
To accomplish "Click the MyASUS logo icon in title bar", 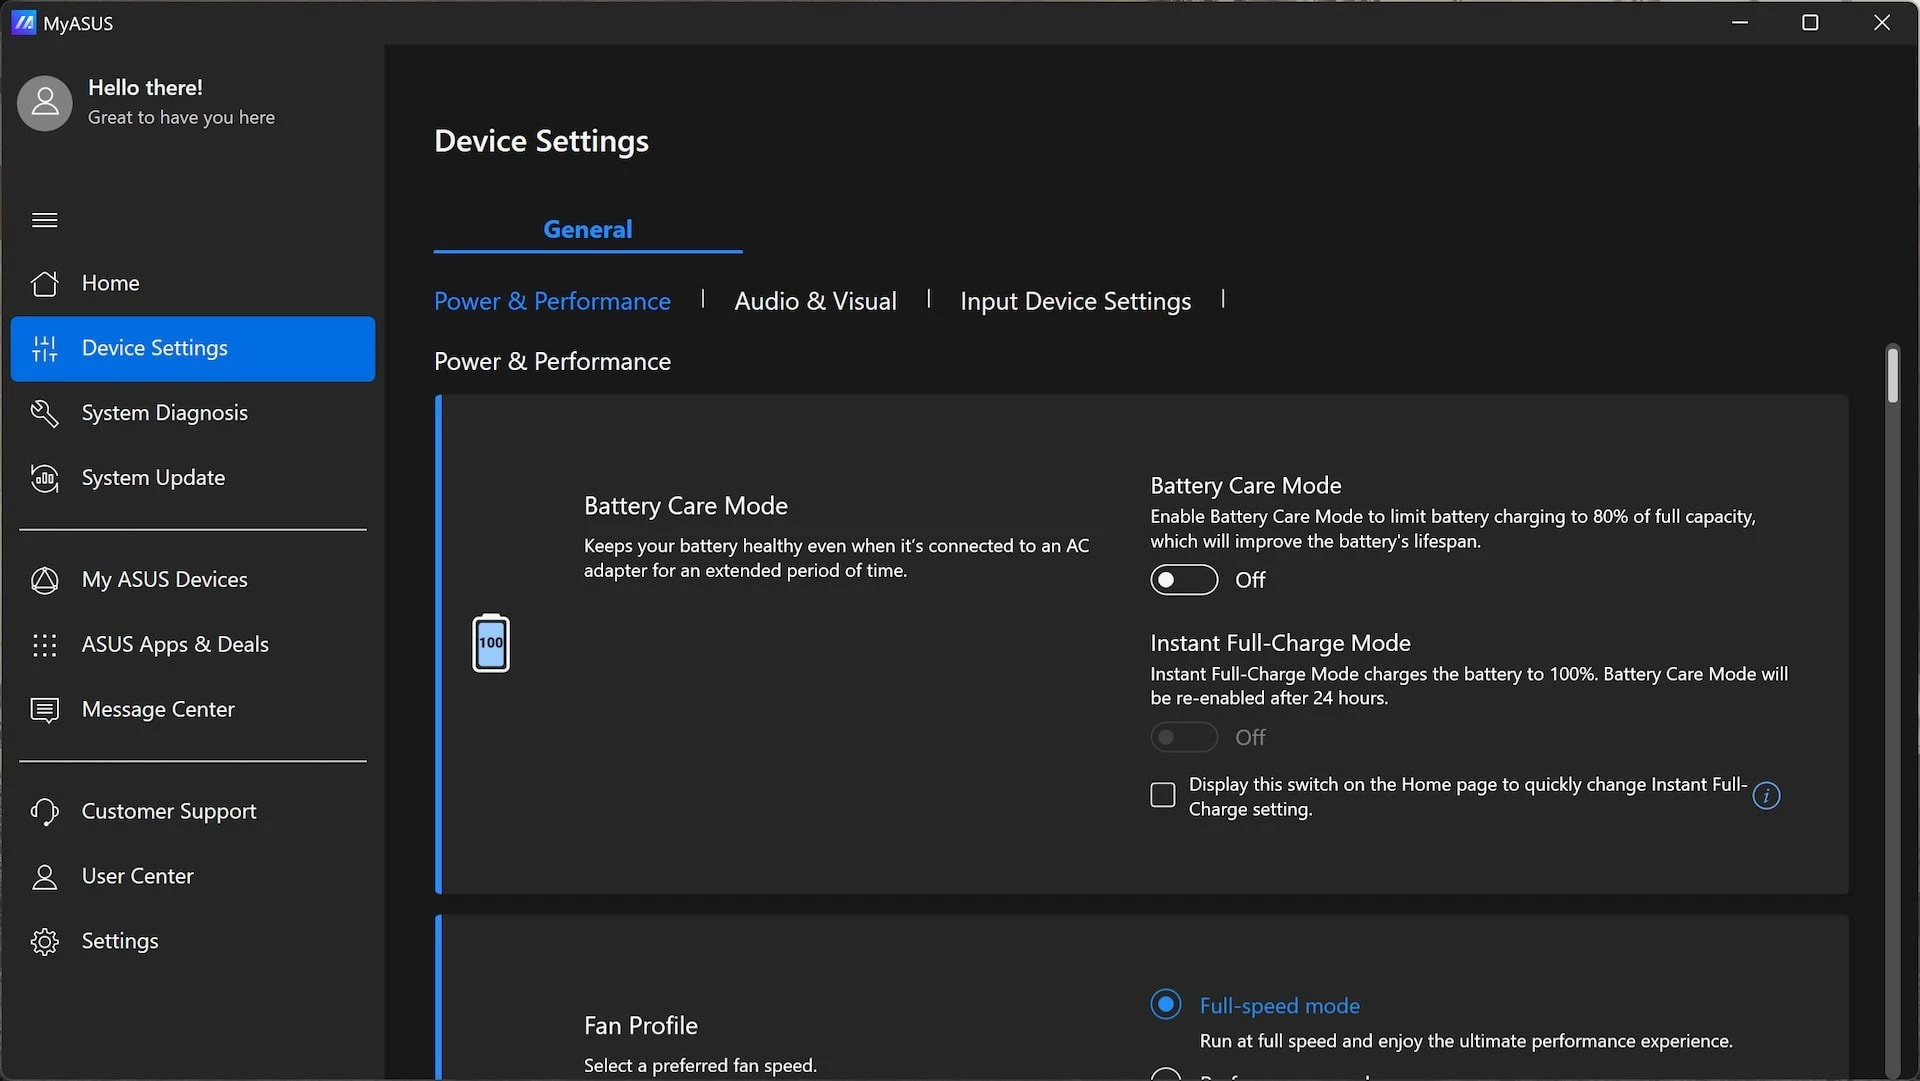I will tap(23, 23).
